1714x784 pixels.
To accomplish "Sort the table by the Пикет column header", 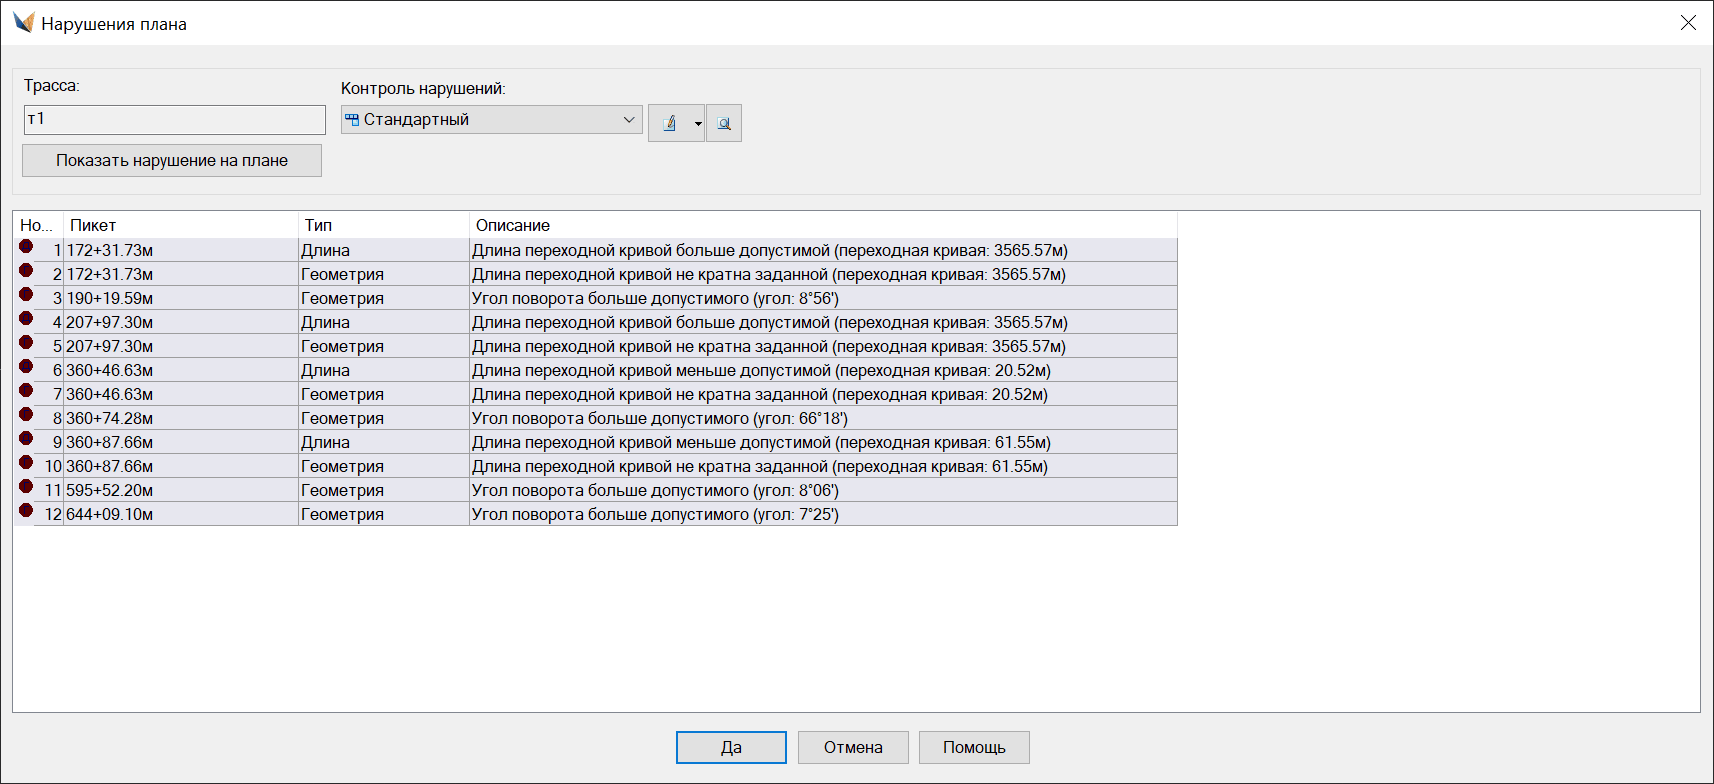I will 180,225.
